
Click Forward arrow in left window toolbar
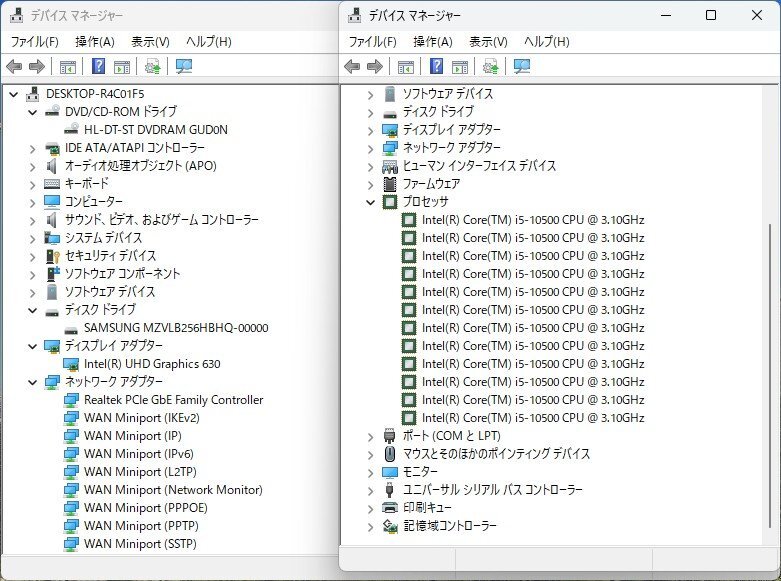pos(37,66)
